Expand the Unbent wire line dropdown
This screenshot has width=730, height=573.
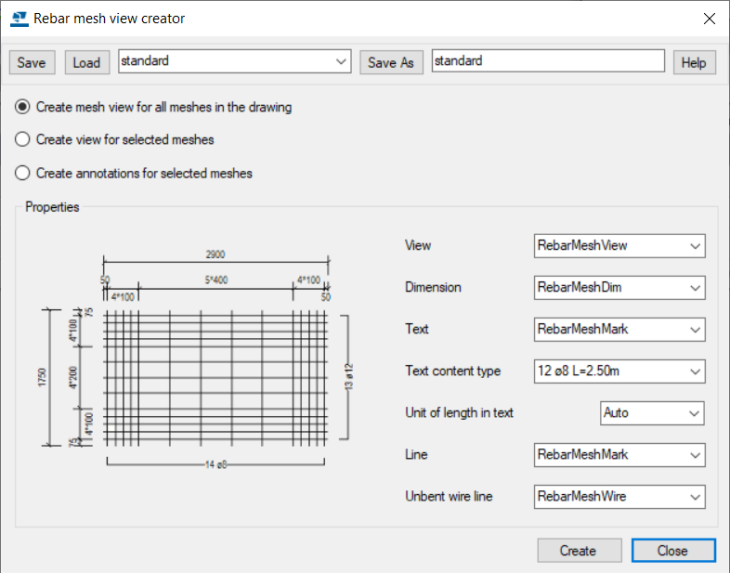619,497
